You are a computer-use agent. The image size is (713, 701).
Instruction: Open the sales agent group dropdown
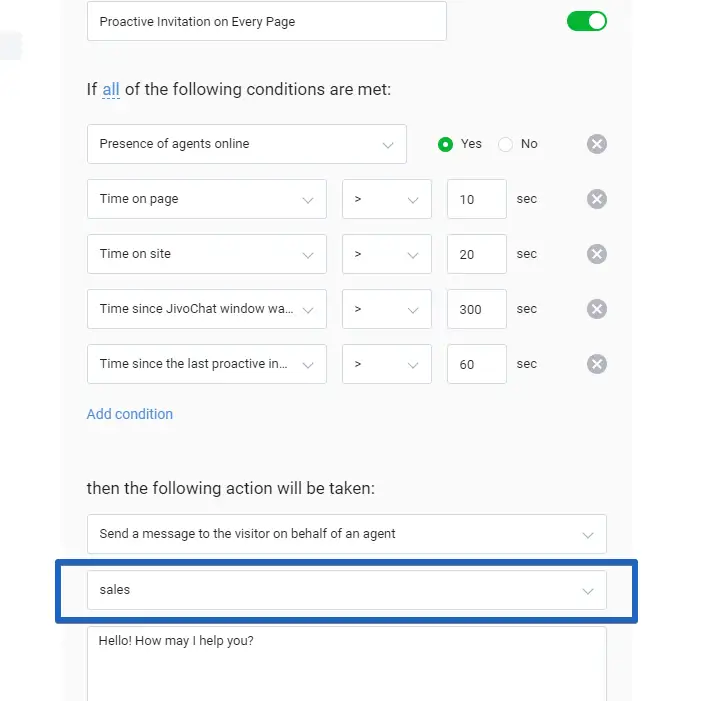tap(346, 590)
